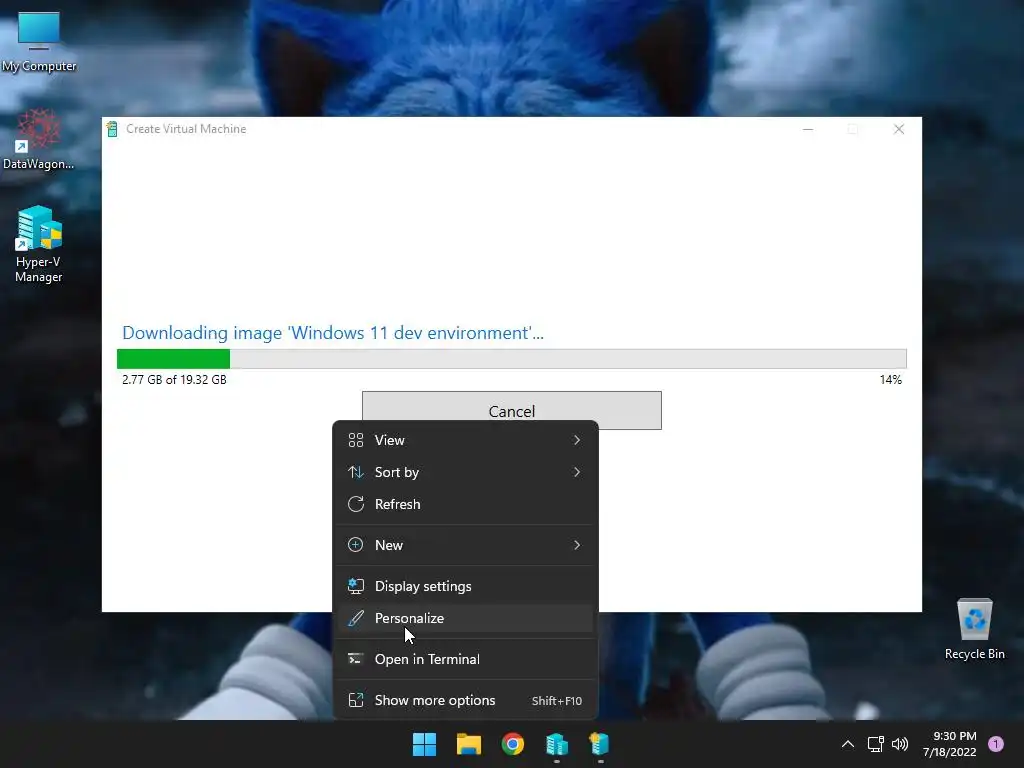Viewport: 1024px width, 768px height.
Task: Open the notification badge in the taskbar
Action: pos(996,744)
